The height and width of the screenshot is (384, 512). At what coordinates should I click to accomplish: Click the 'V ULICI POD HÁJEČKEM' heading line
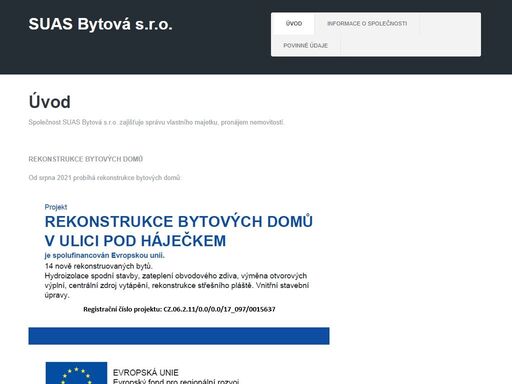coord(135,241)
